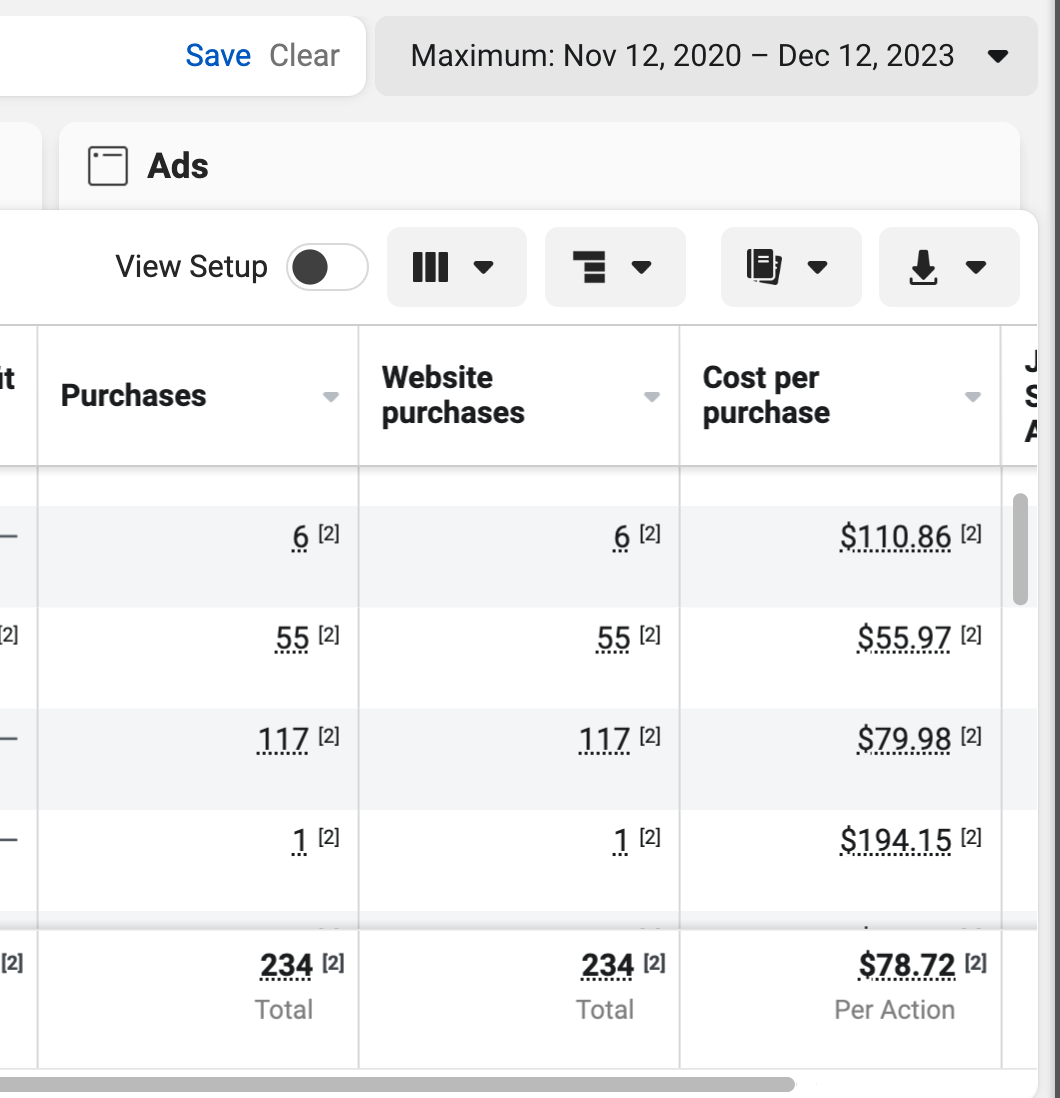
Task: Click footnote marker beside $78.72 total
Action: pos(976,963)
